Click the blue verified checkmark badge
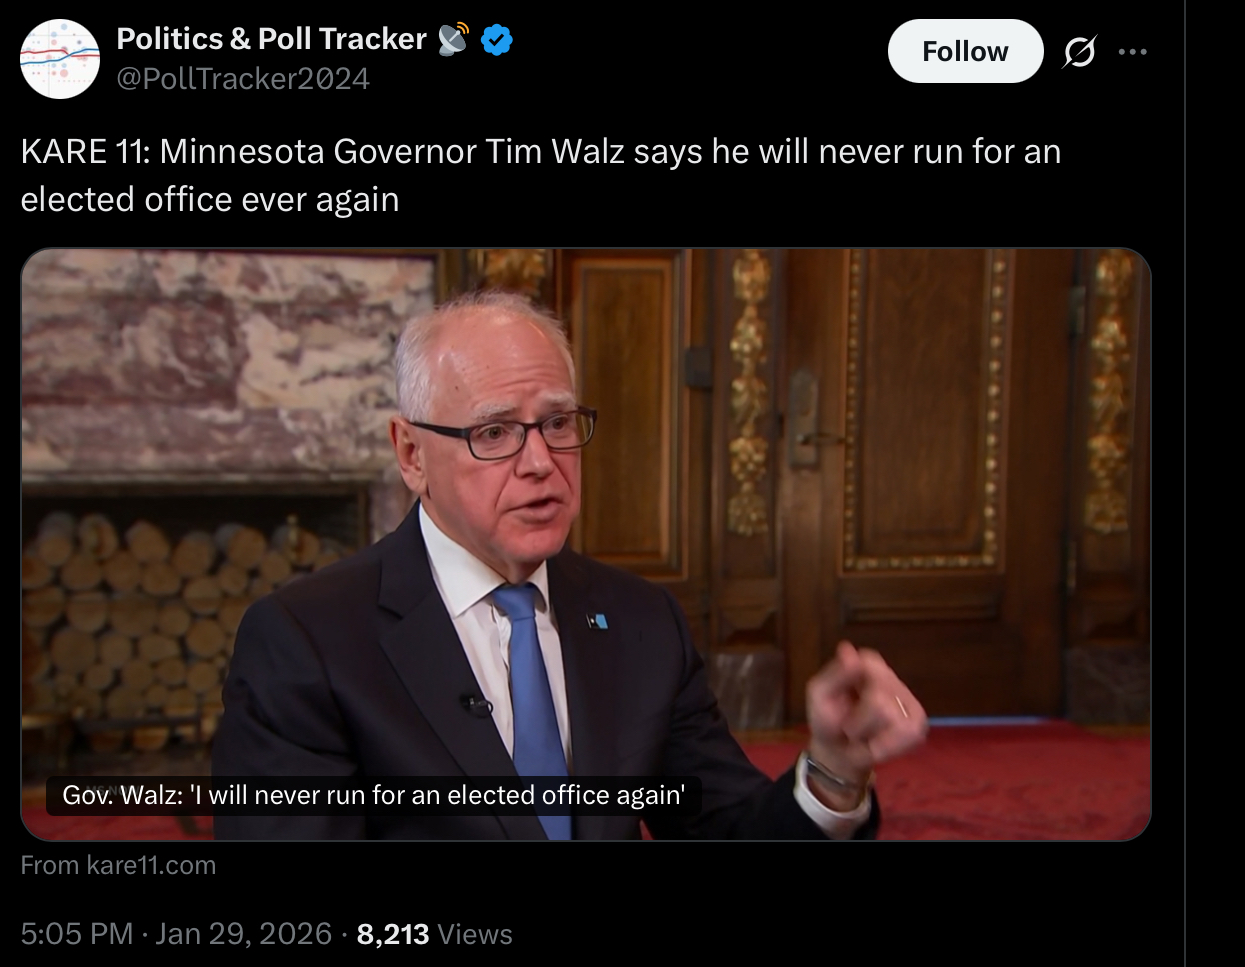1245x967 pixels. [497, 39]
